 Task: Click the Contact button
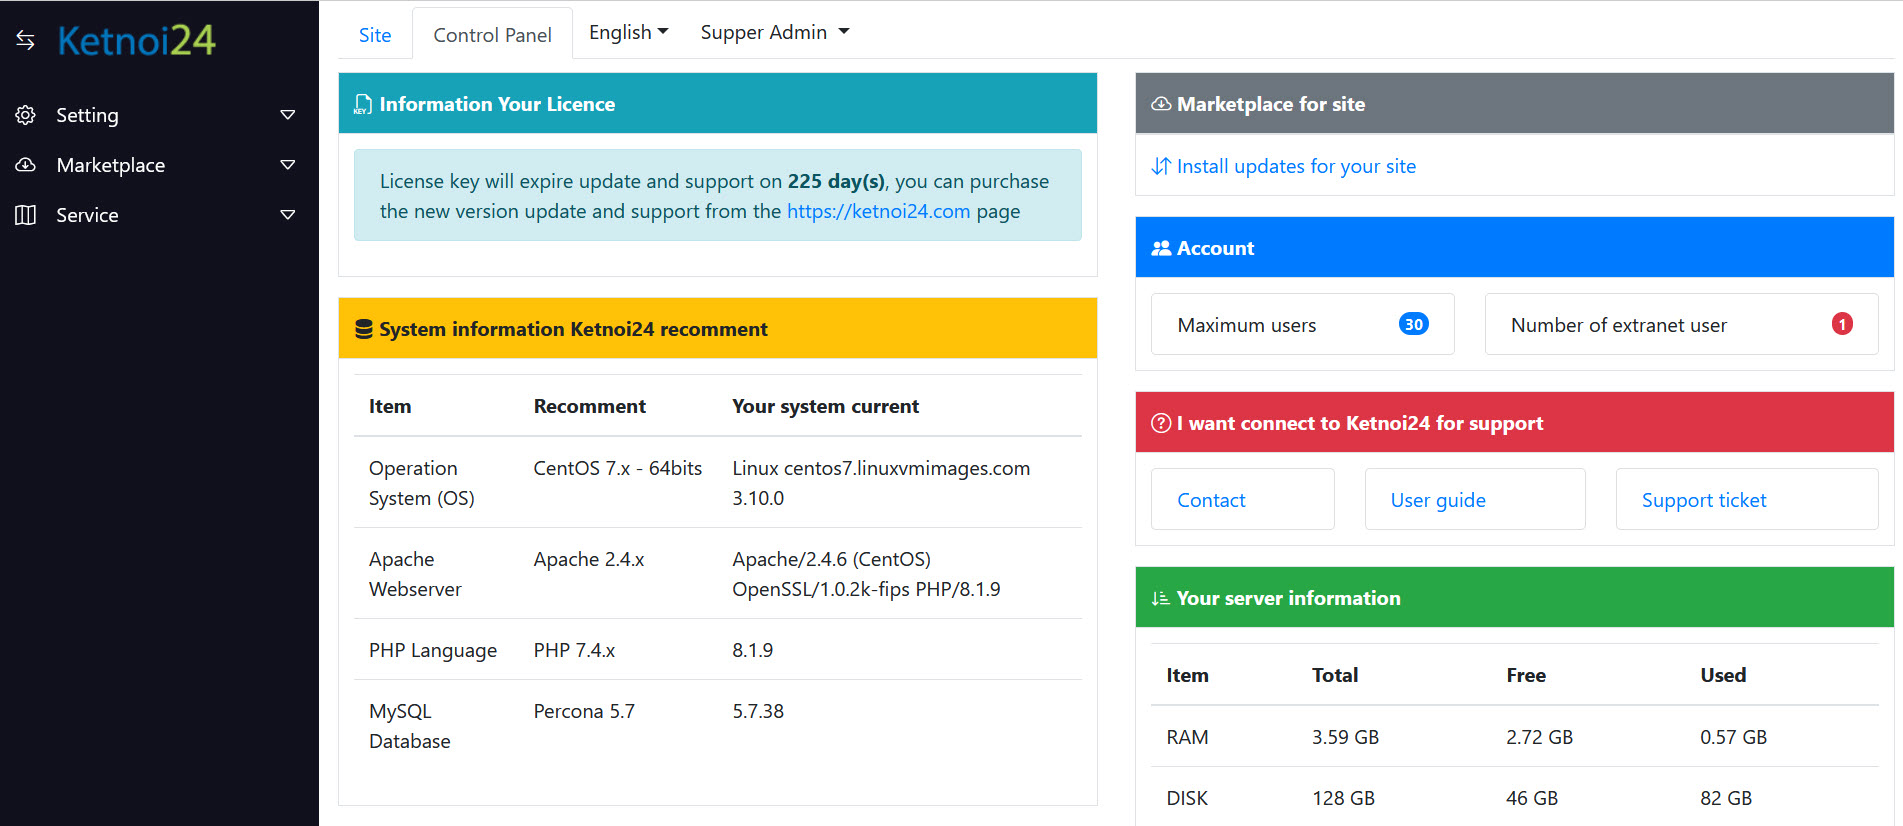point(1242,499)
